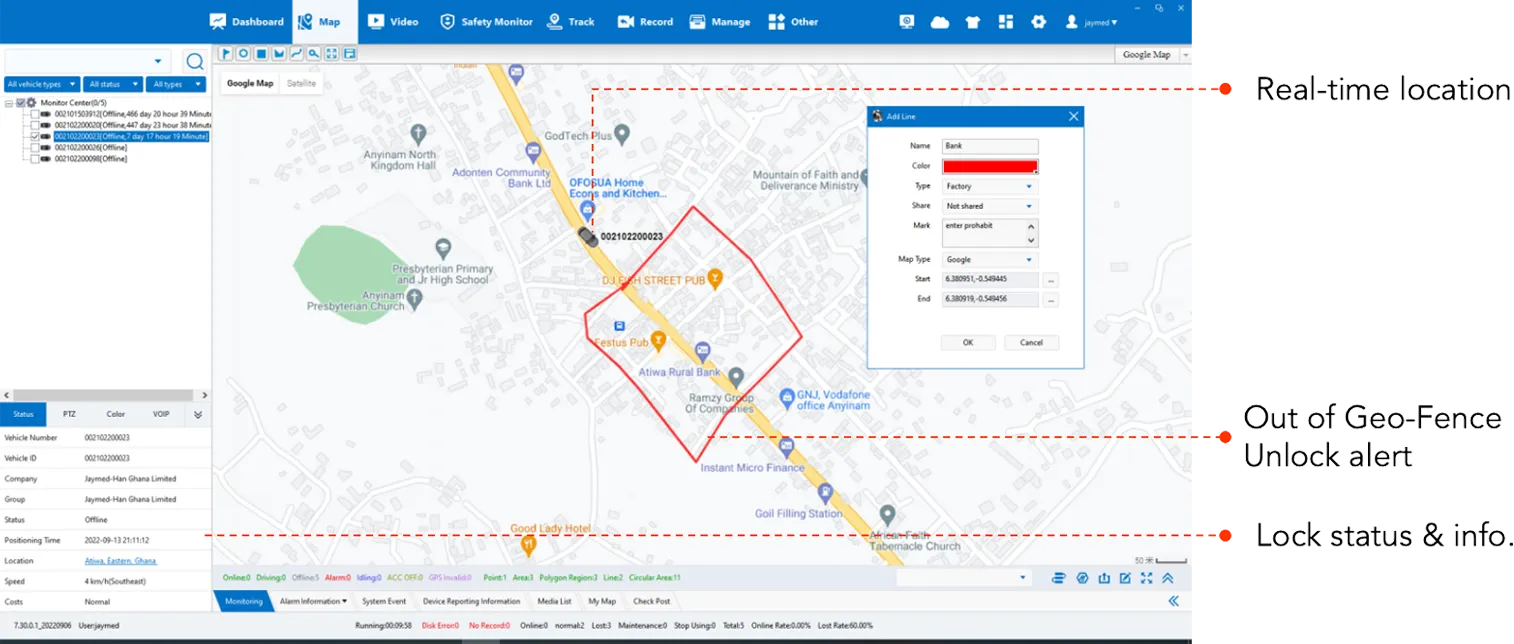Open the Manage module
This screenshot has width=1514, height=644.
coord(719,21)
